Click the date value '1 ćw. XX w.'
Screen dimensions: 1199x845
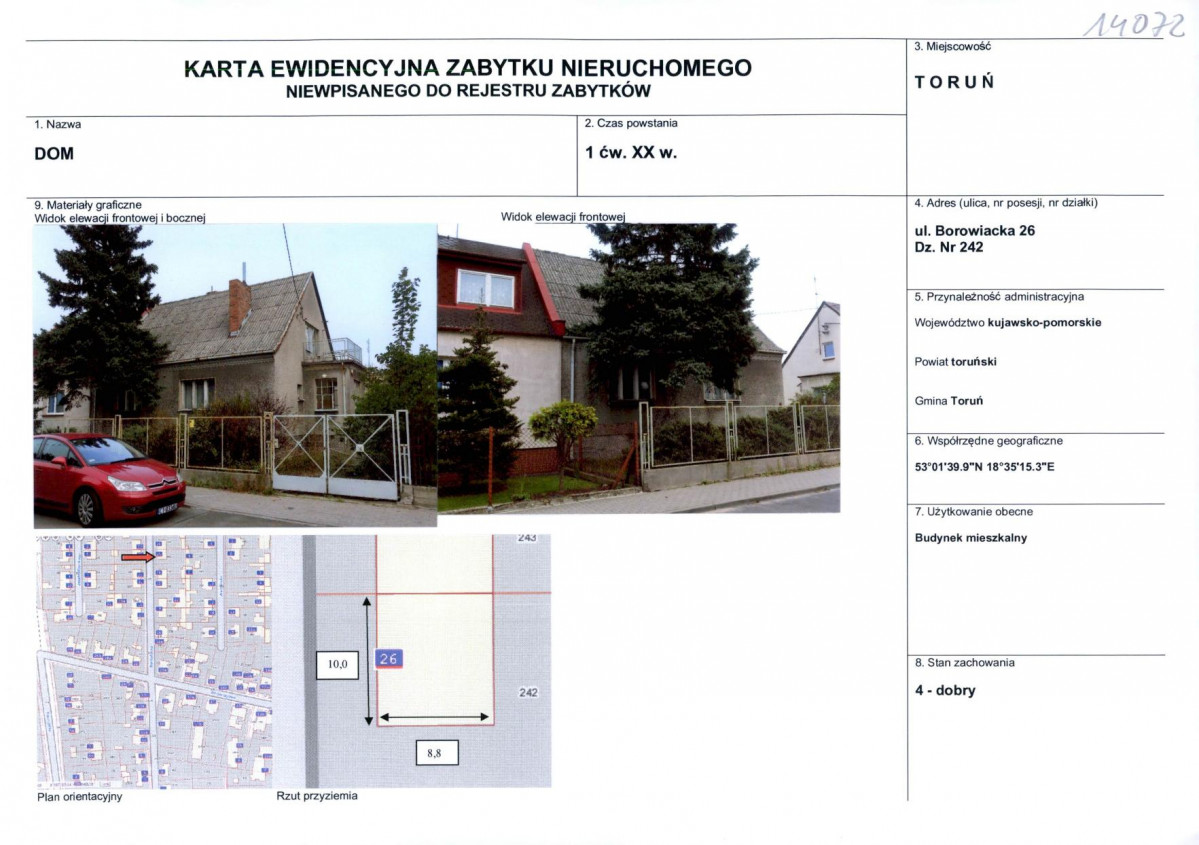pos(631,152)
